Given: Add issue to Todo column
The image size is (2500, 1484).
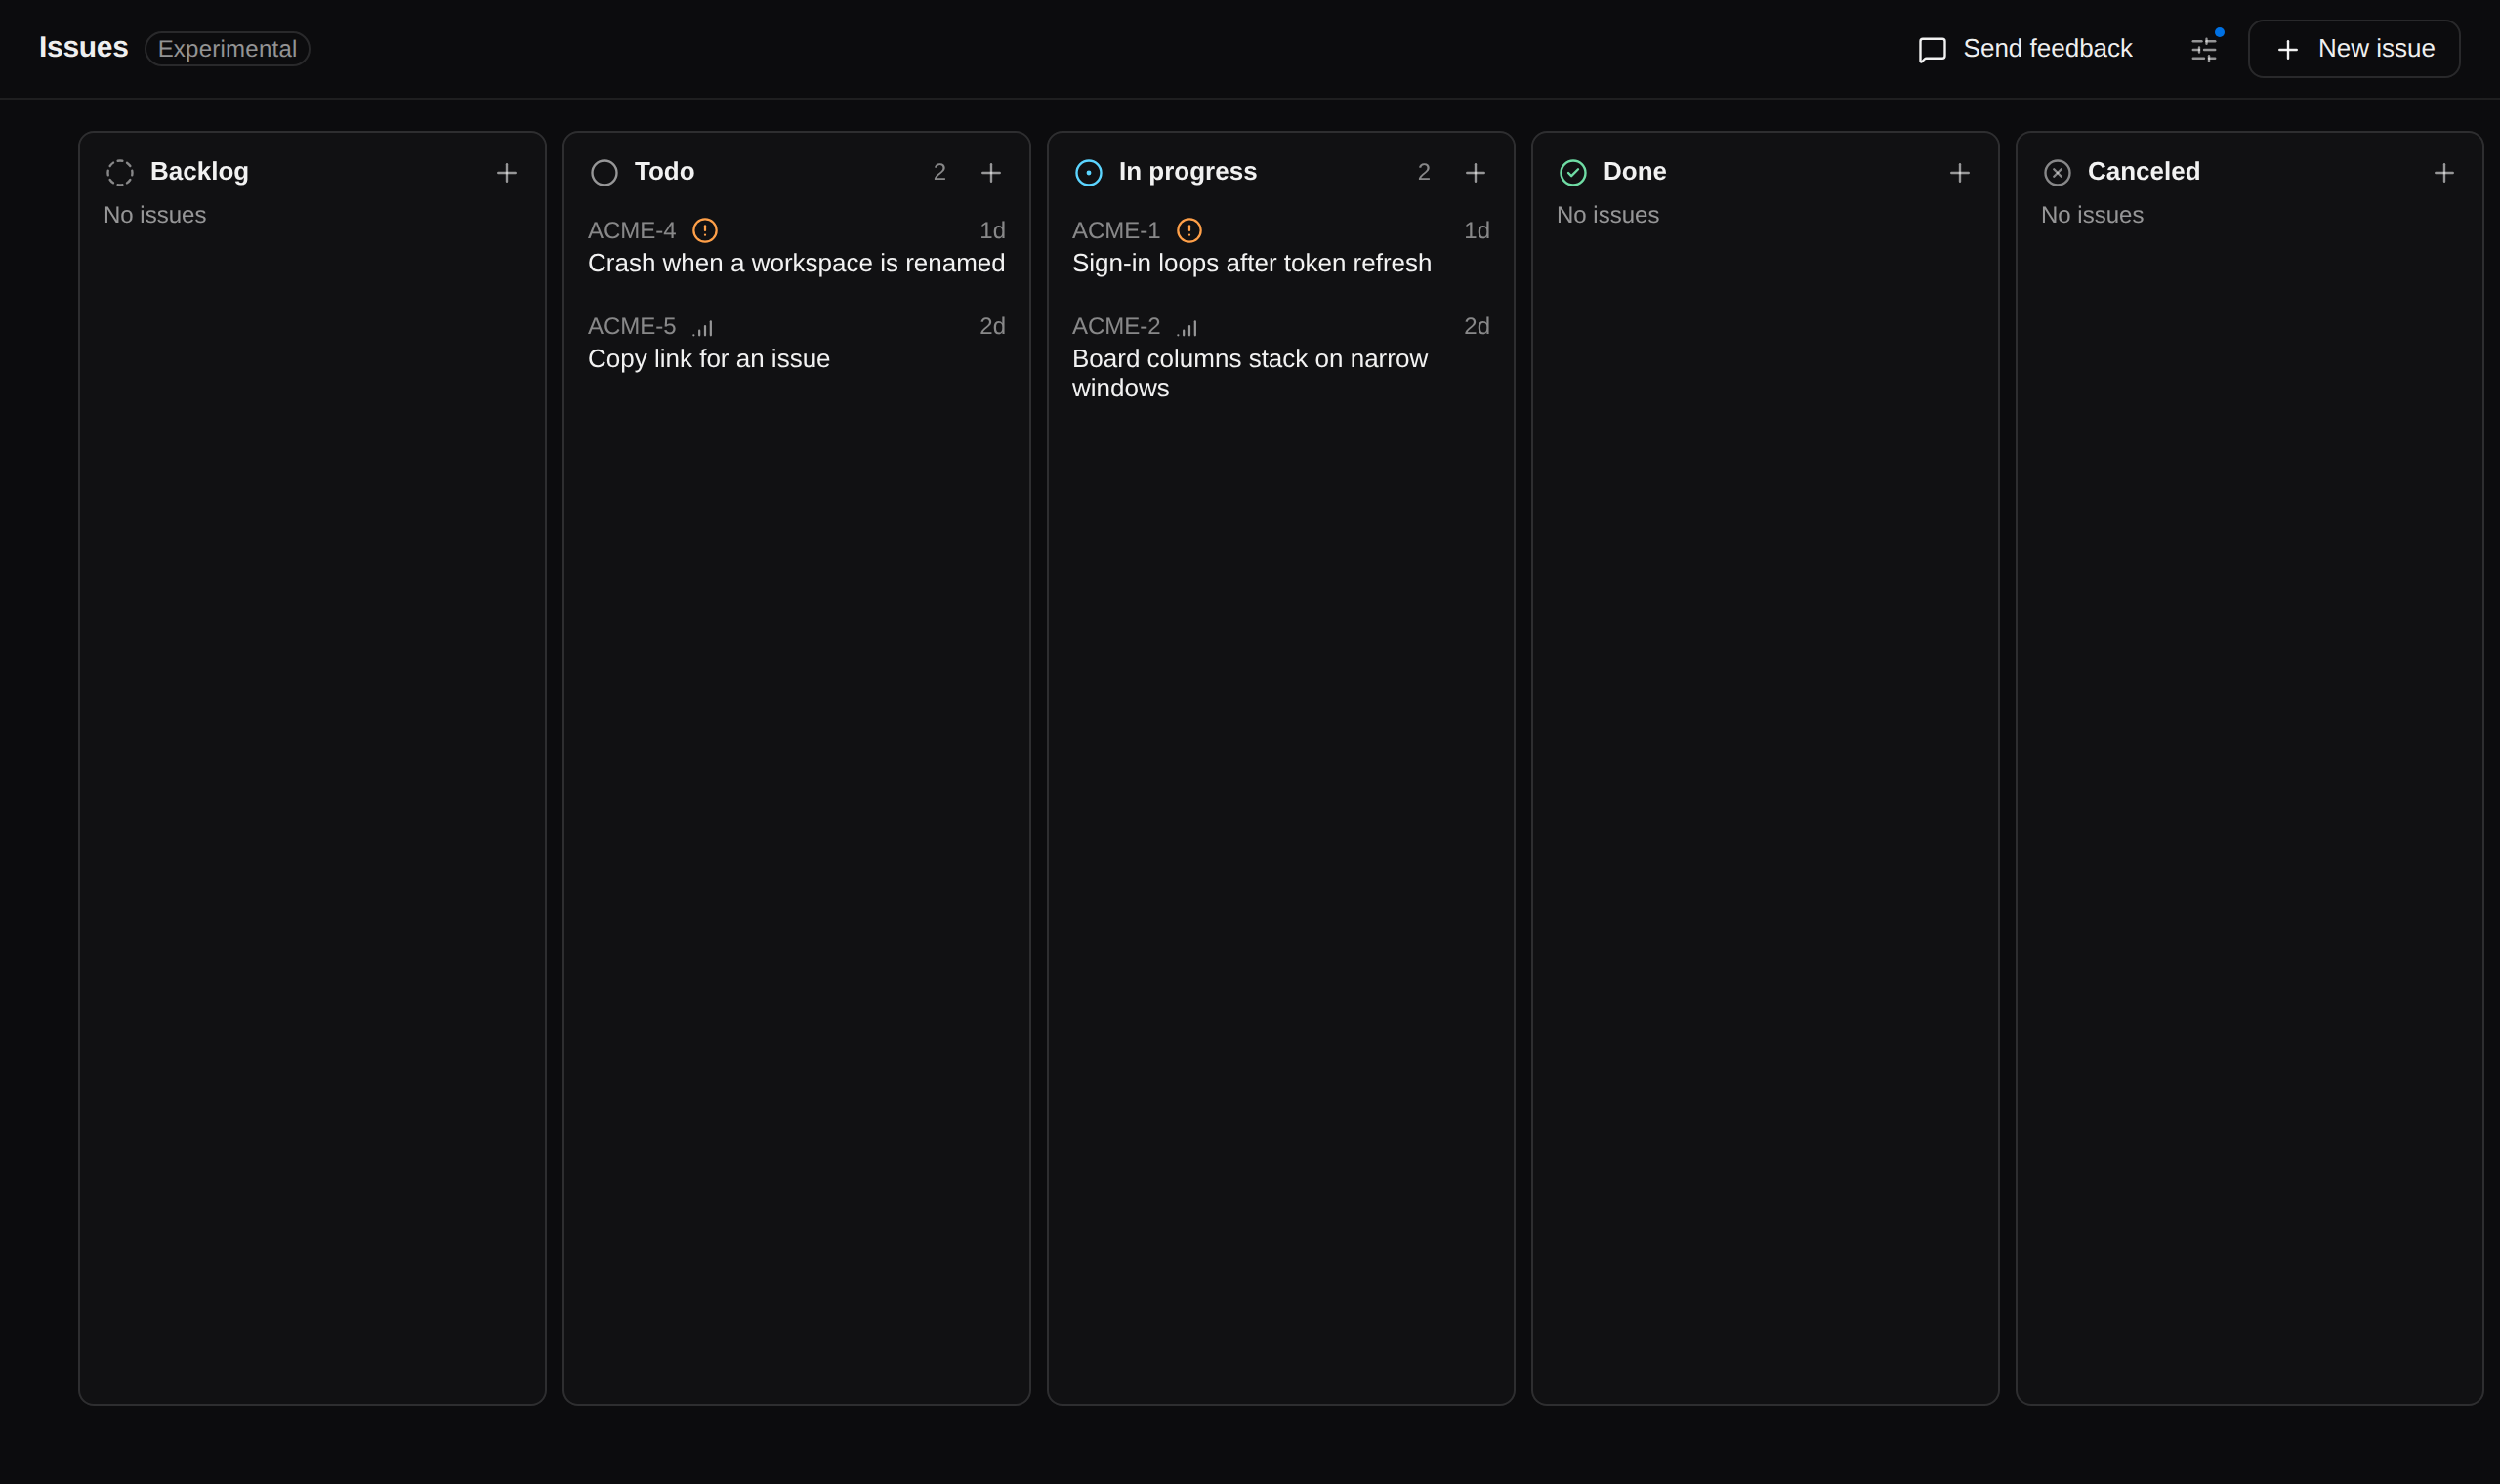Looking at the screenshot, I should click(x=991, y=173).
